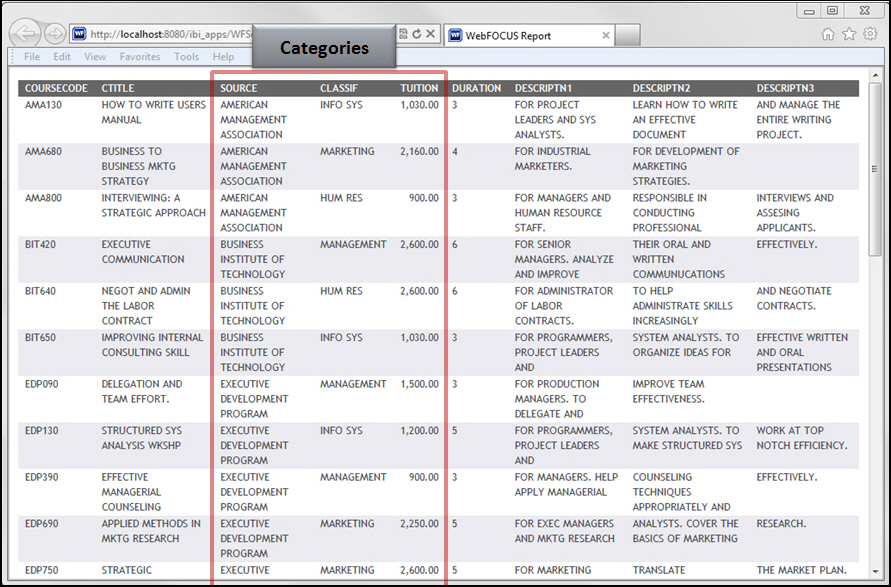The image size is (891, 587).
Task: Open the File menu
Action: 30,57
